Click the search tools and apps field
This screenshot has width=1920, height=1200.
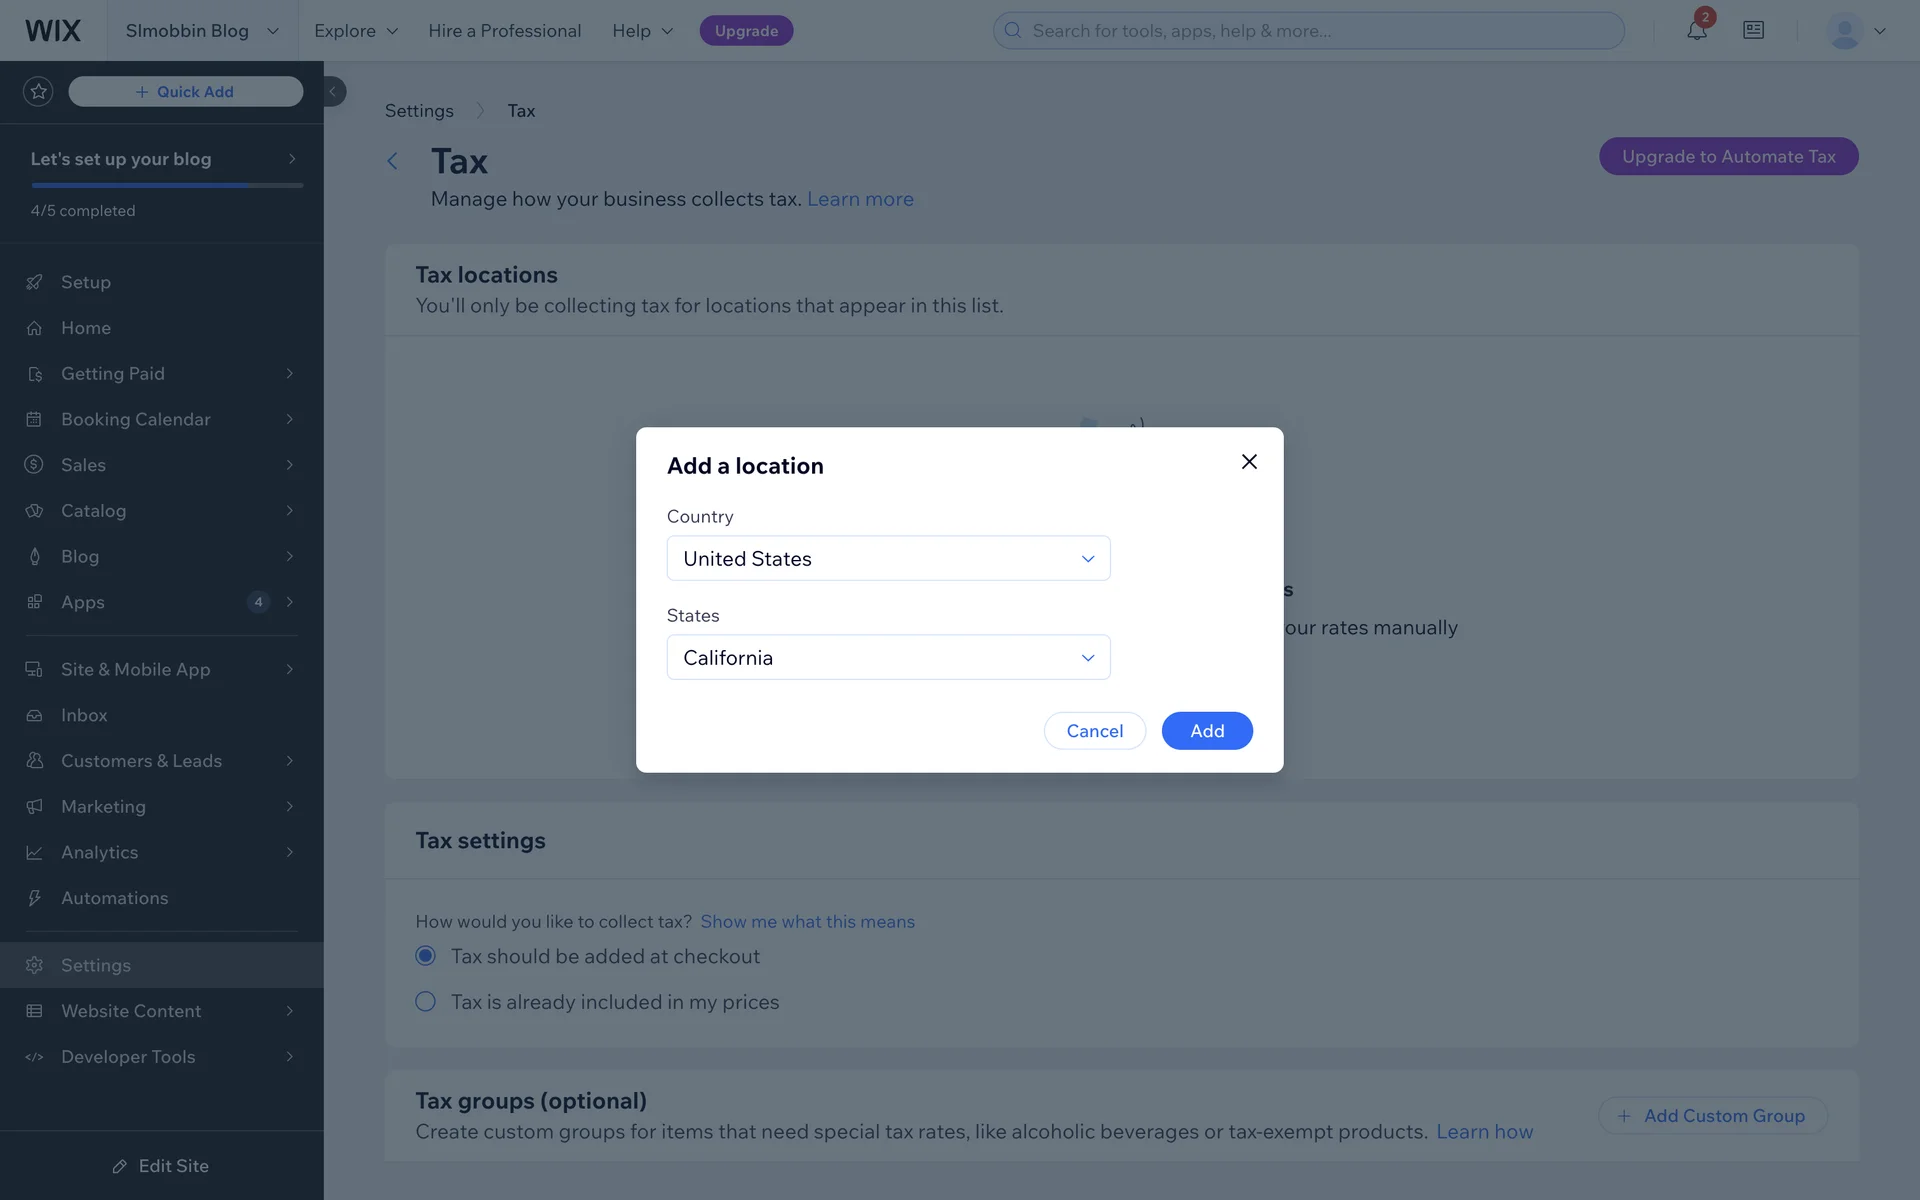click(1320, 31)
